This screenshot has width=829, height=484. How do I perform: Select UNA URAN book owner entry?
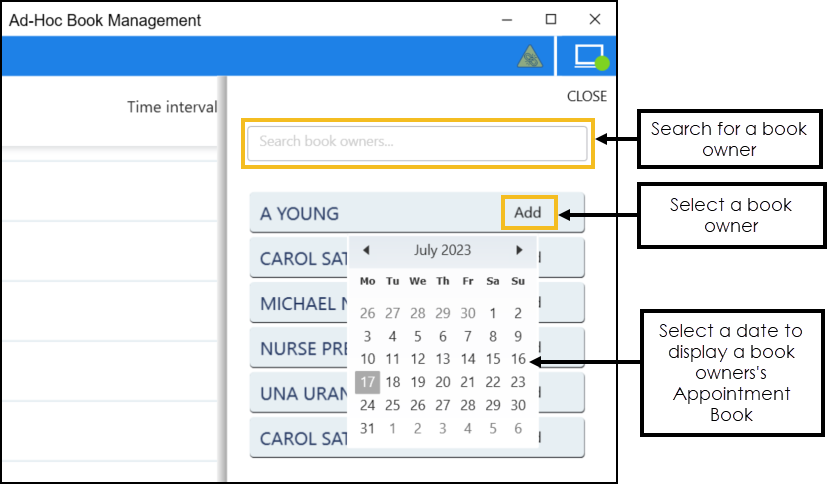pyautogui.click(x=299, y=393)
